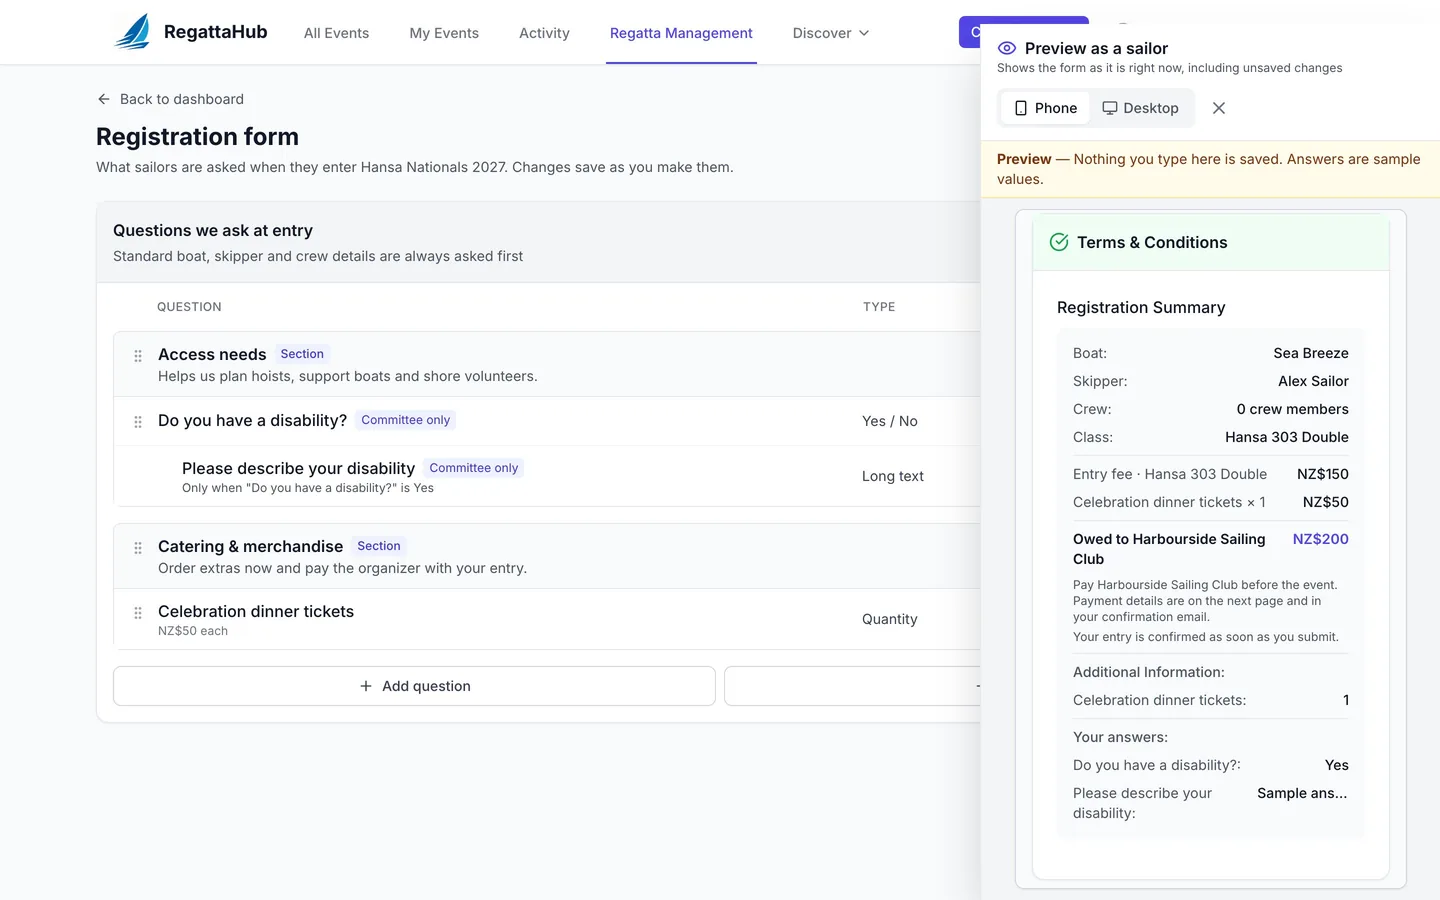This screenshot has width=1440, height=900.
Task: Click the TYPE column header
Action: [879, 307]
